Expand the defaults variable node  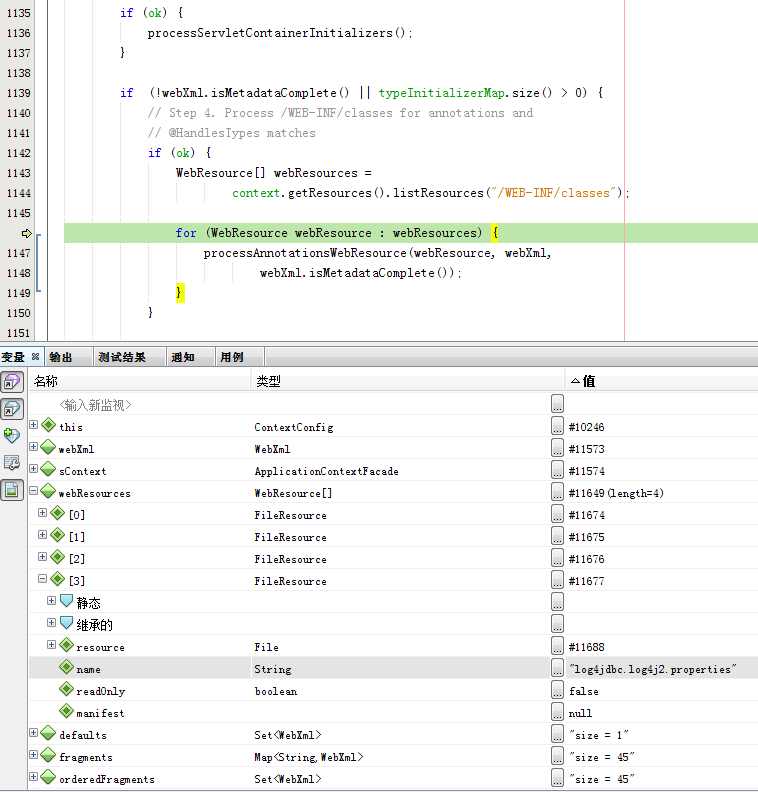pos(33,733)
